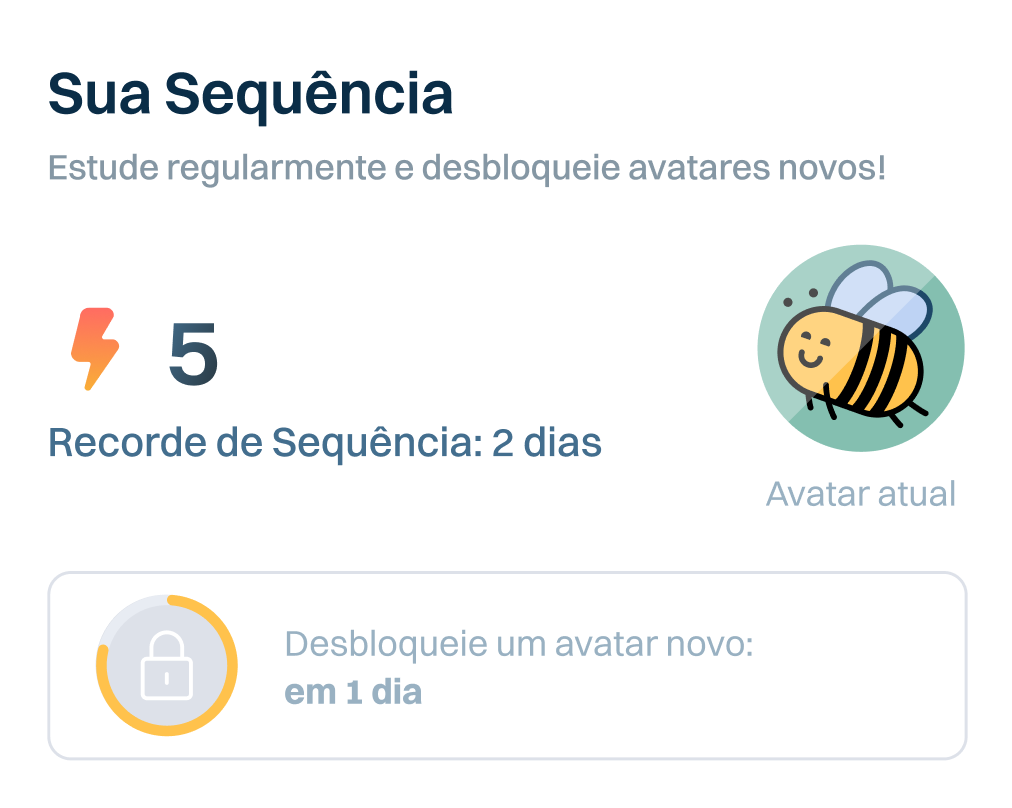Image resolution: width=1012 pixels, height=808 pixels.
Task: Click the "2 dias" record value
Action: [547, 442]
